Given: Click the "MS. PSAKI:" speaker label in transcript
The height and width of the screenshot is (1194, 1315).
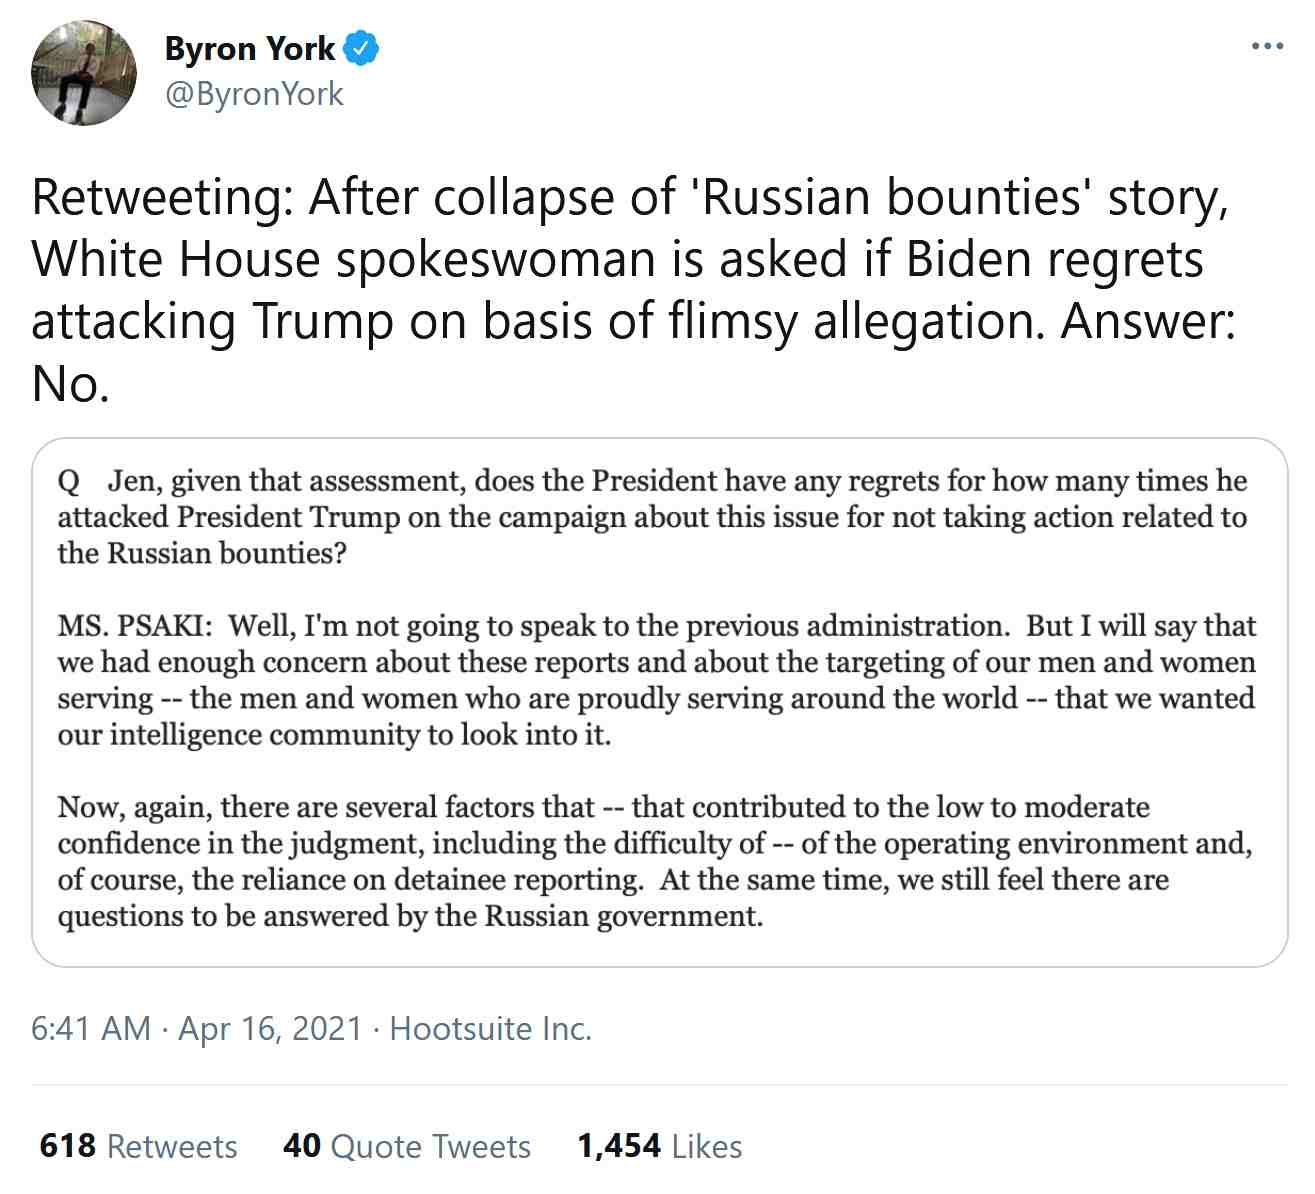Looking at the screenshot, I should pyautogui.click(x=134, y=626).
